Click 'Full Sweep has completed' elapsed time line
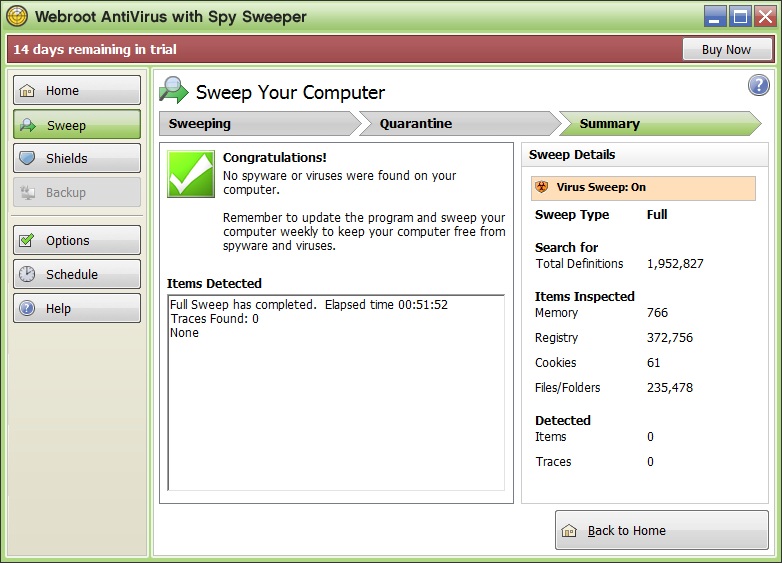 click(309, 305)
